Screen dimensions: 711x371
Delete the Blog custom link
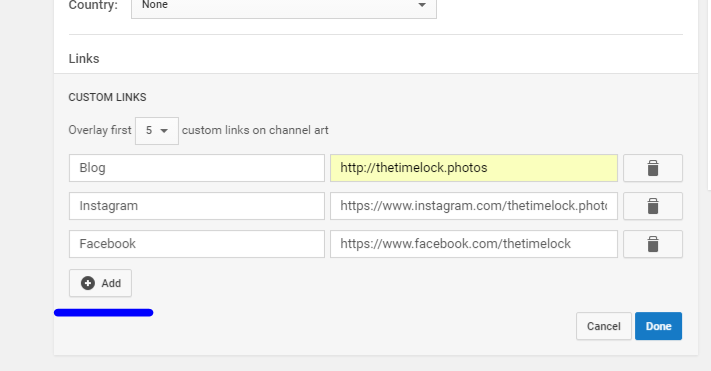pyautogui.click(x=653, y=168)
